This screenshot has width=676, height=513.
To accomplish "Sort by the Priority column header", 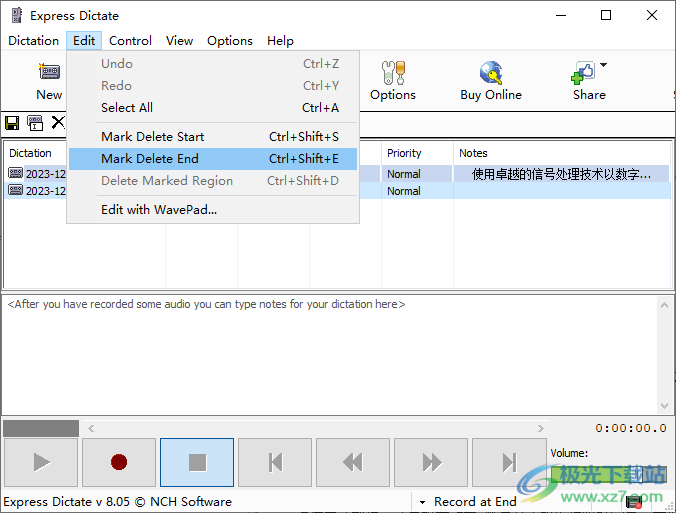I will pyautogui.click(x=417, y=153).
